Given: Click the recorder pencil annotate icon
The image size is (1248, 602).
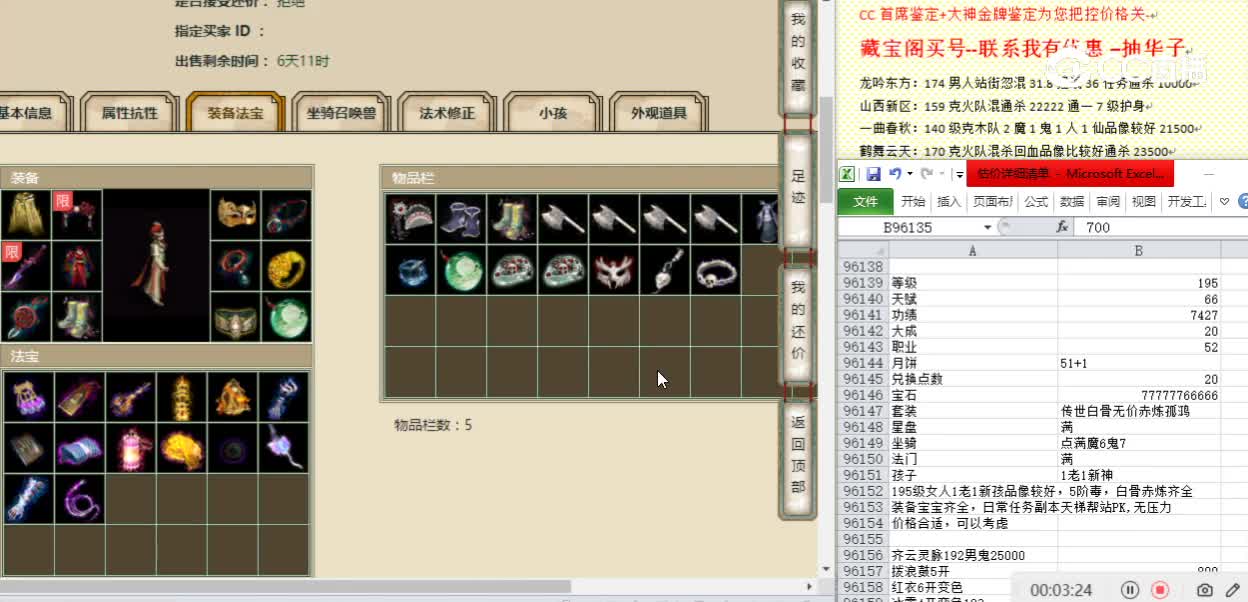Looking at the screenshot, I should click(x=1233, y=590).
